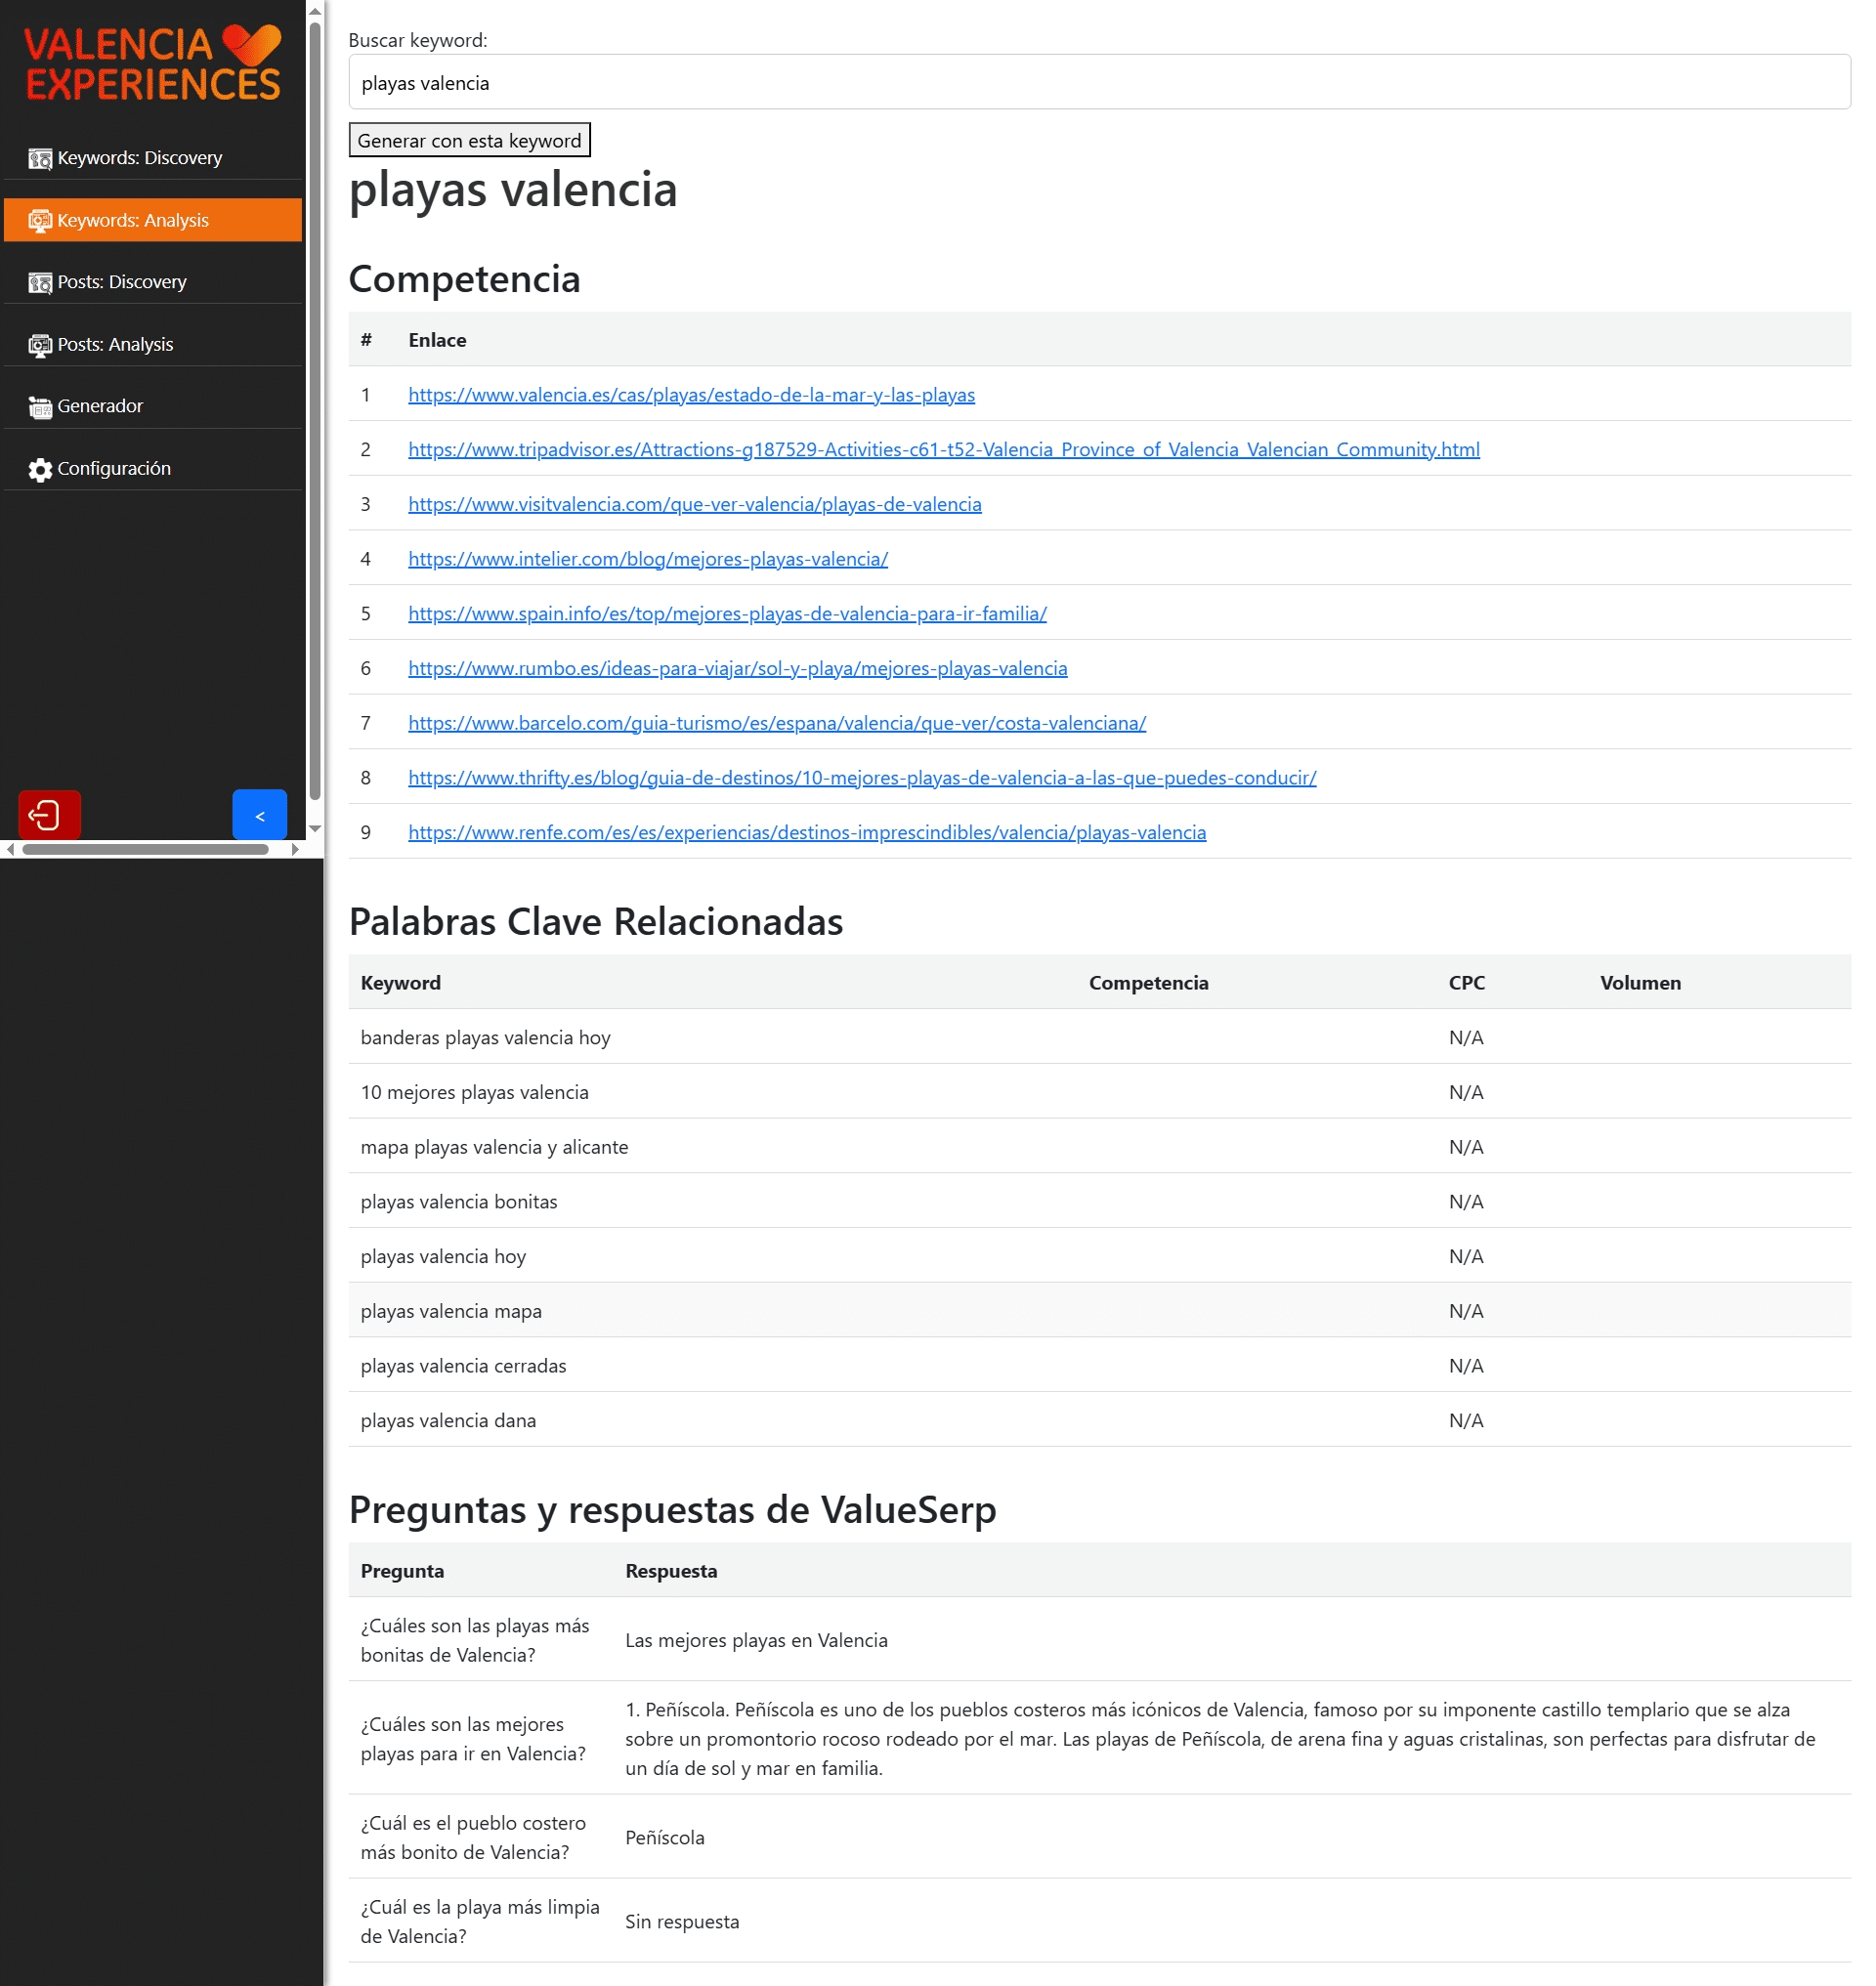Click sidebar scrollbar up arrow
1876x1986 pixels.
(x=315, y=11)
